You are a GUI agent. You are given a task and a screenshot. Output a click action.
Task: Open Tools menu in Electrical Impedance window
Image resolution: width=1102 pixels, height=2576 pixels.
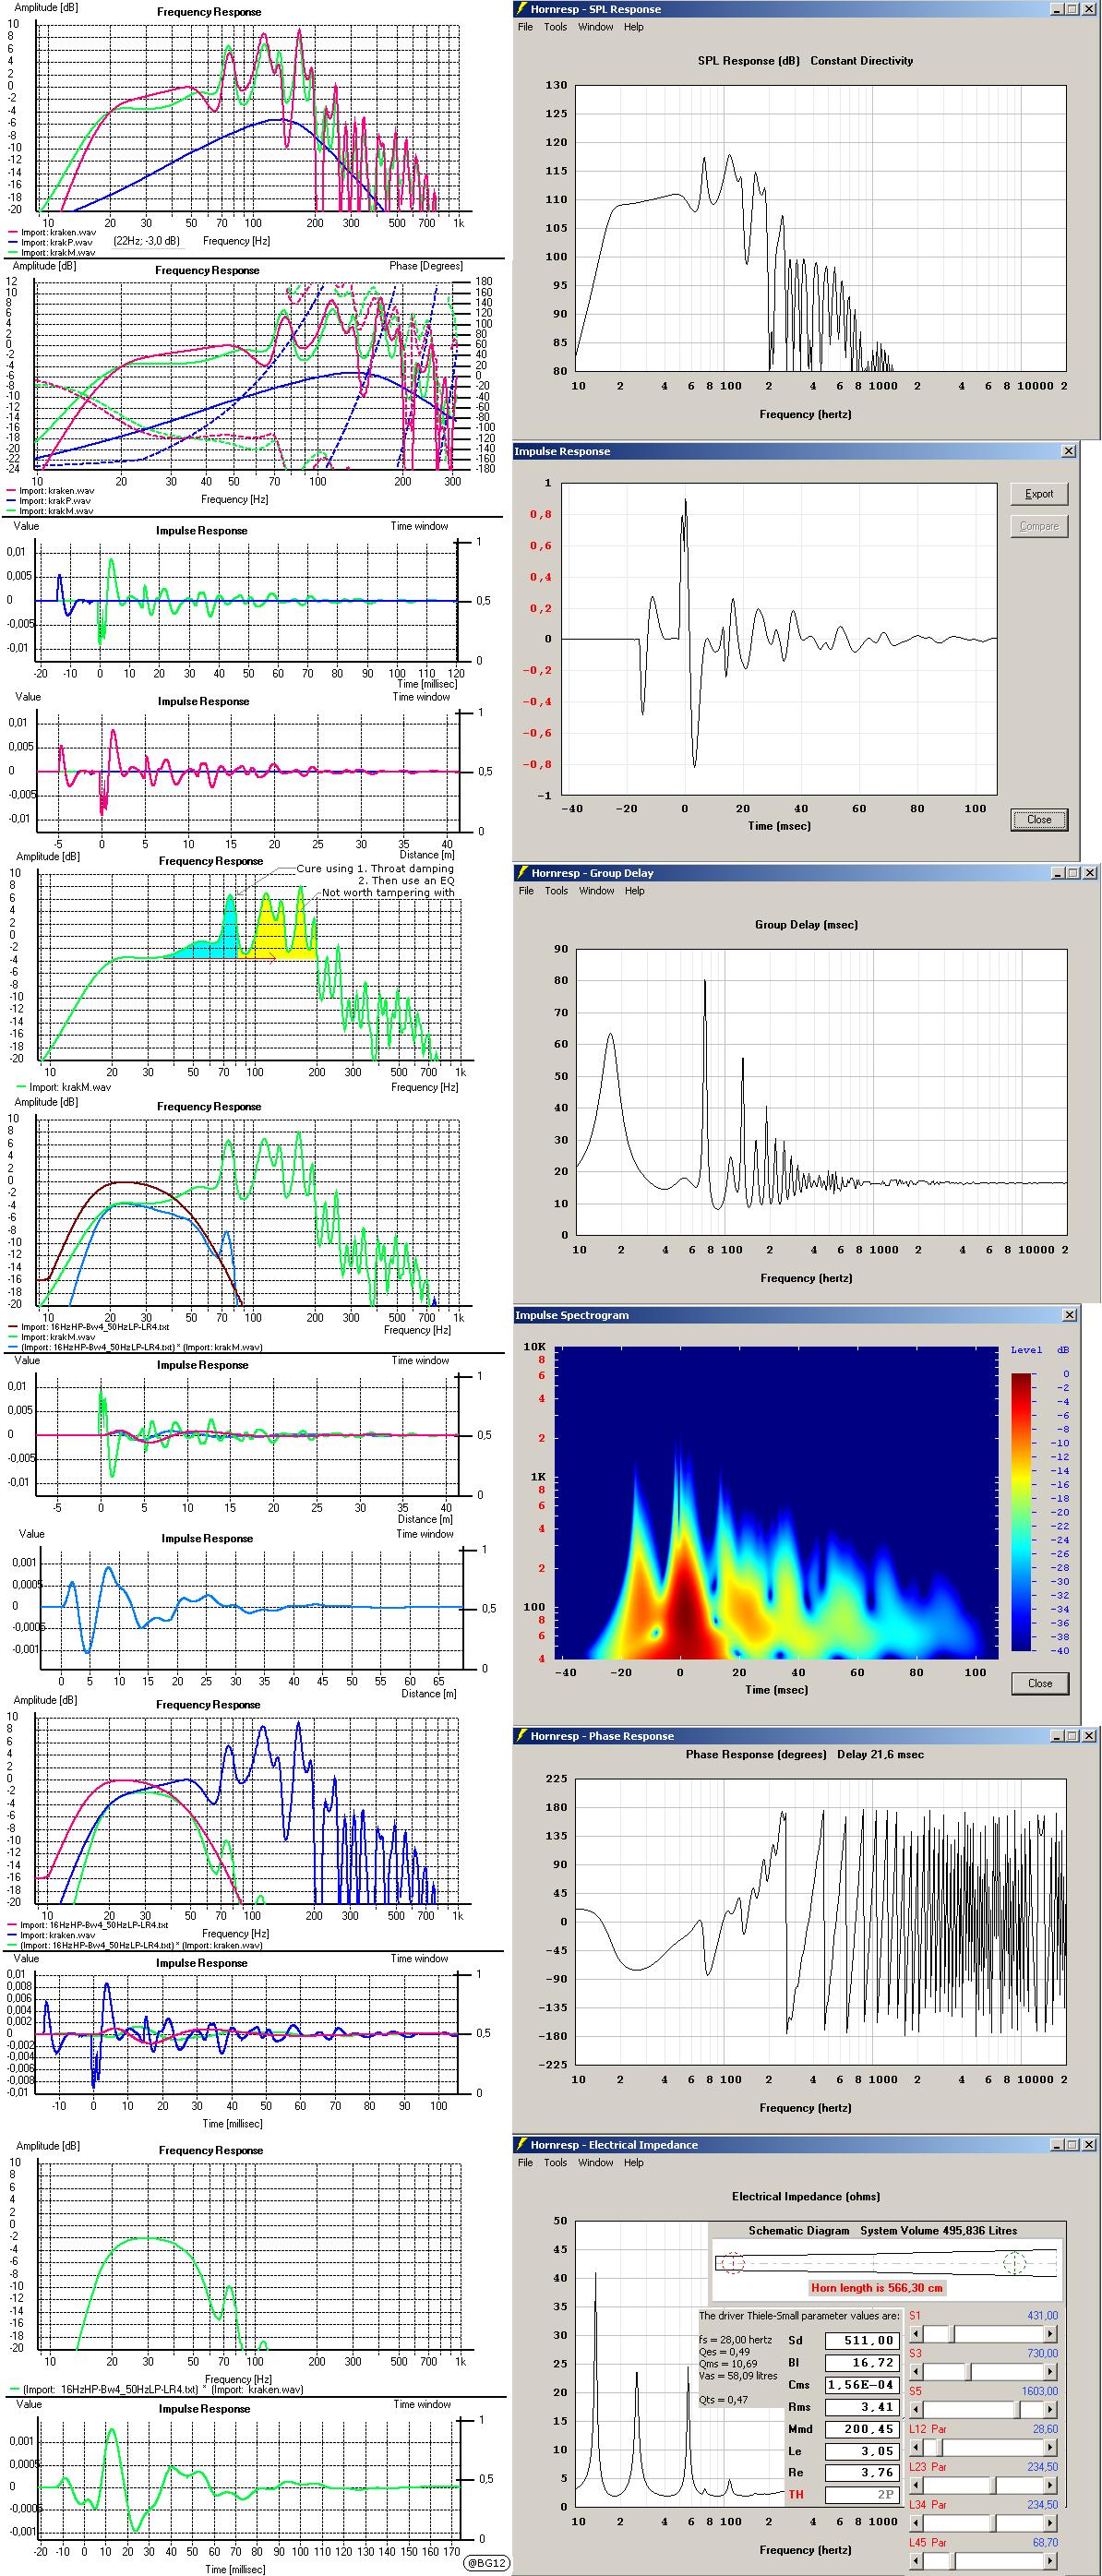[x=555, y=2162]
